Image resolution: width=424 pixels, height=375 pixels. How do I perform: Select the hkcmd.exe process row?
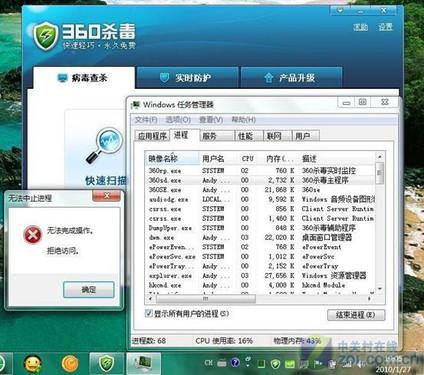coord(260,285)
